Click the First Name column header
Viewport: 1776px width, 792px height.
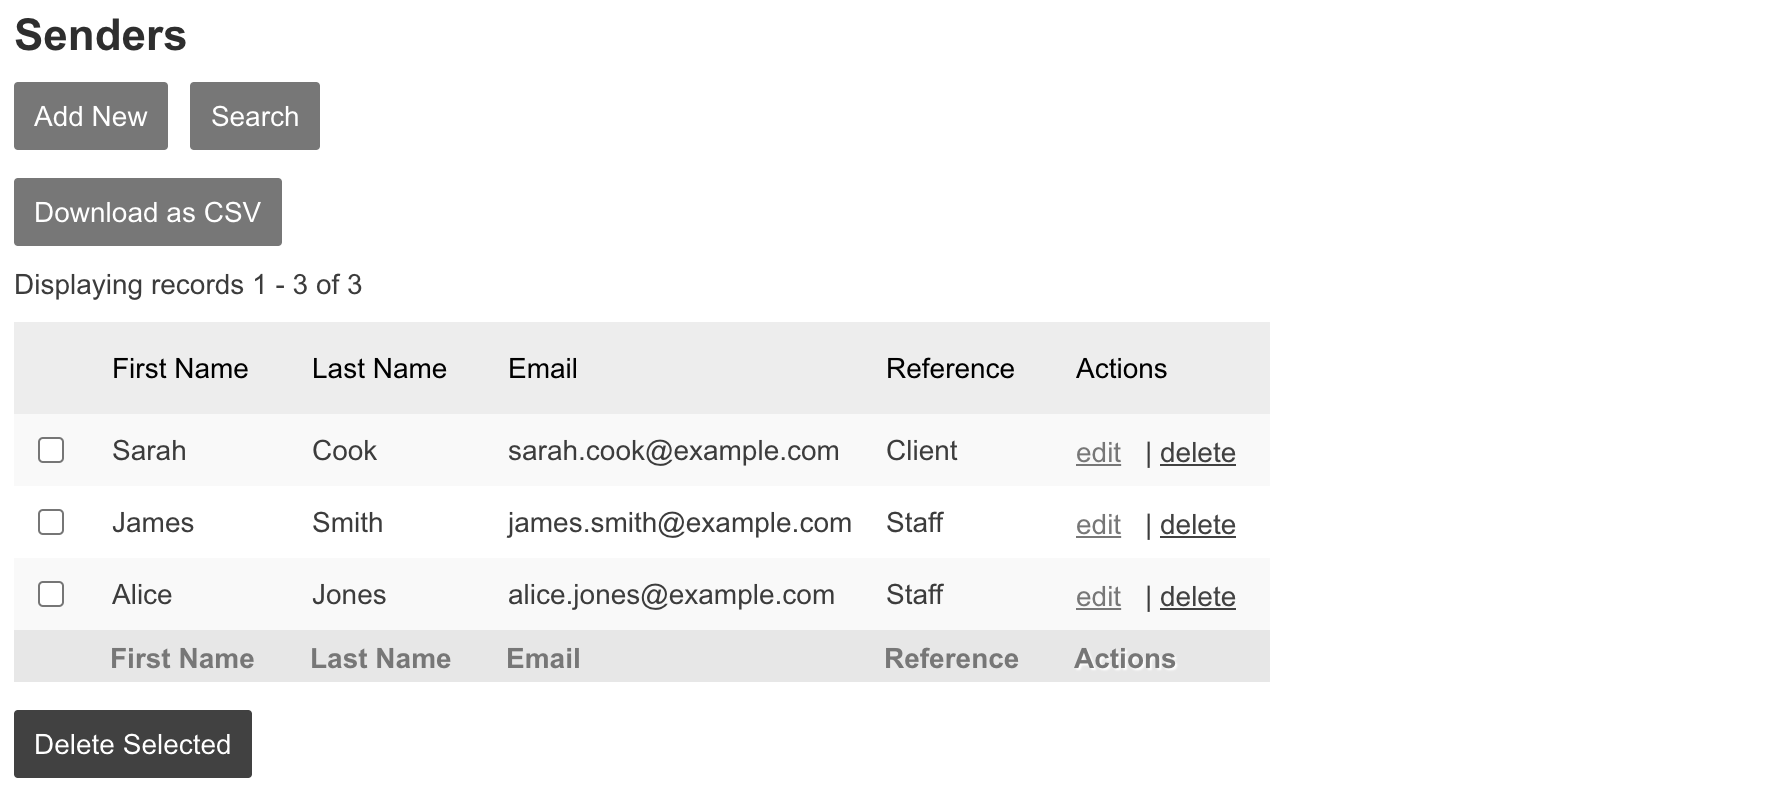coord(180,368)
